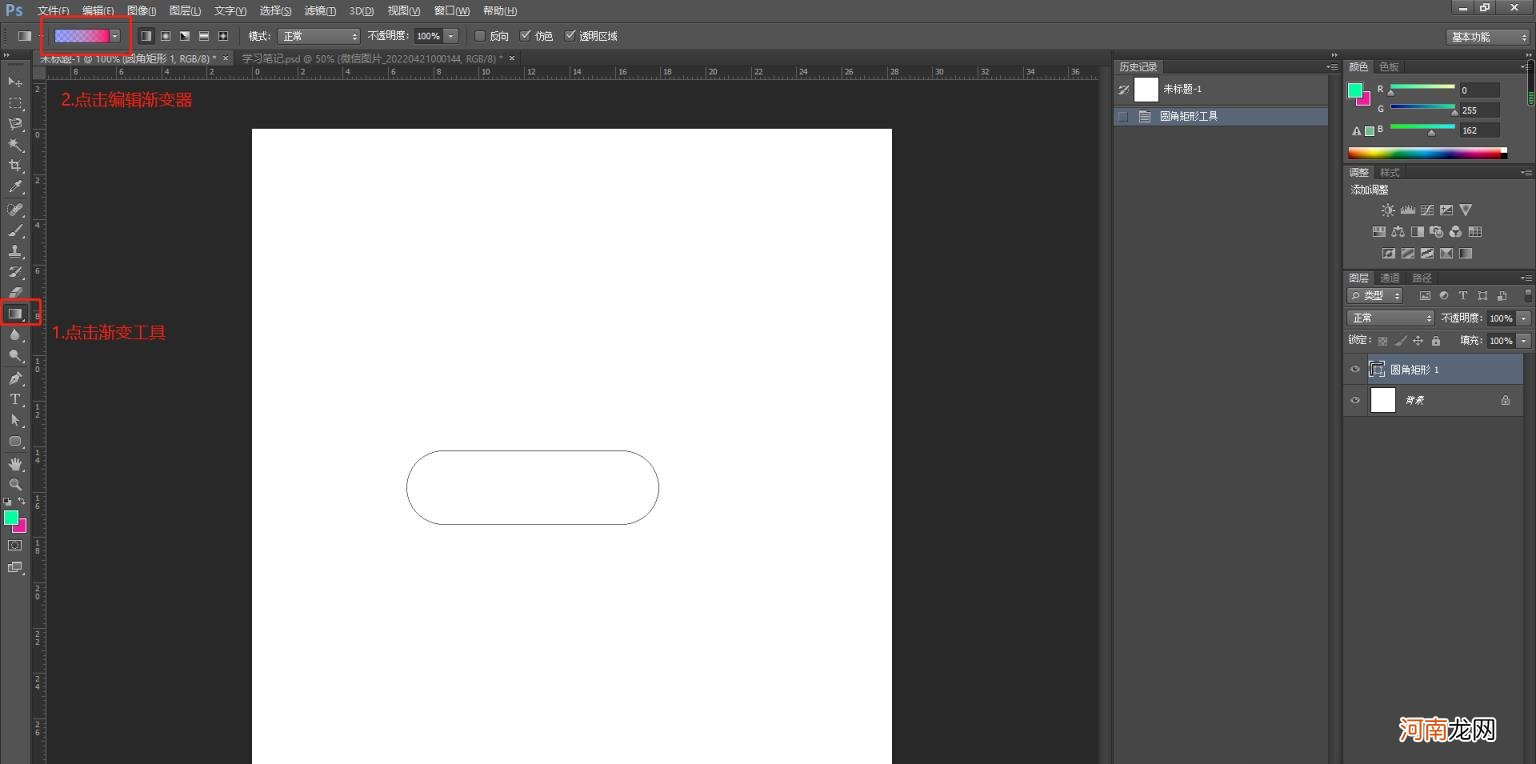Viewport: 1536px width, 764px height.
Task: Select the Dodge tool
Action: click(15, 356)
